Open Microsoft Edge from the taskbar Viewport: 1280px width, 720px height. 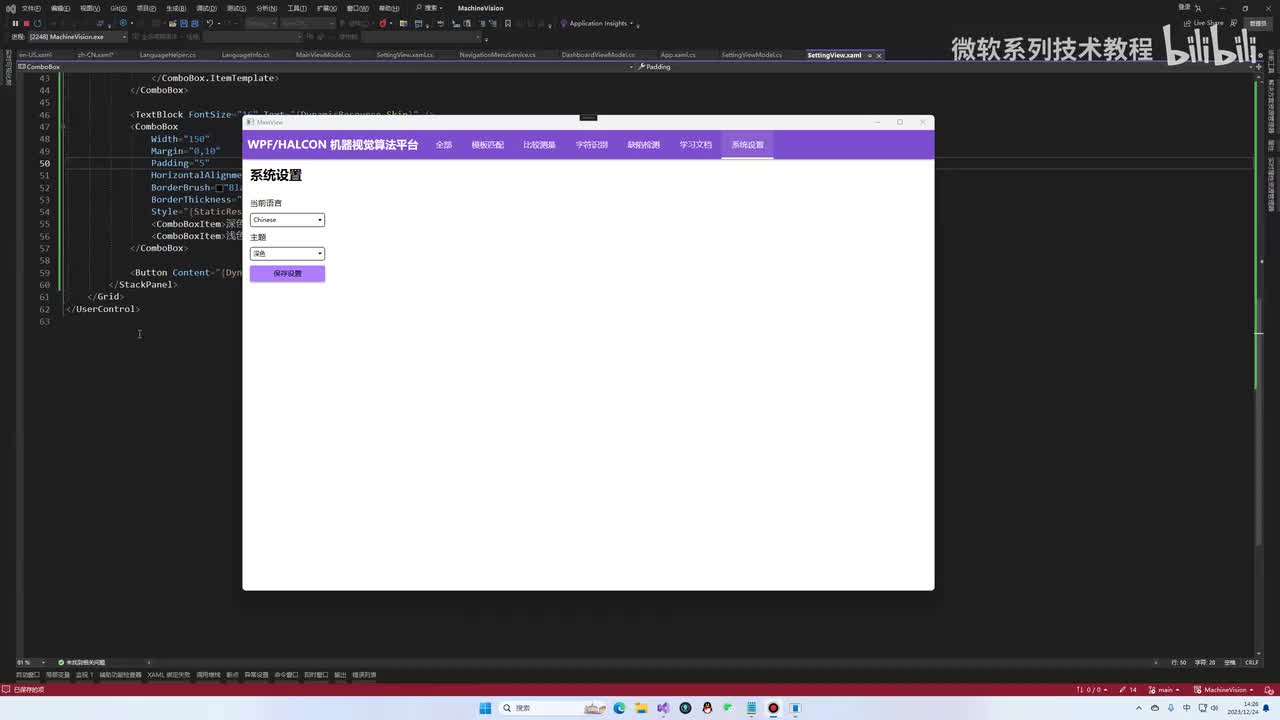click(619, 708)
